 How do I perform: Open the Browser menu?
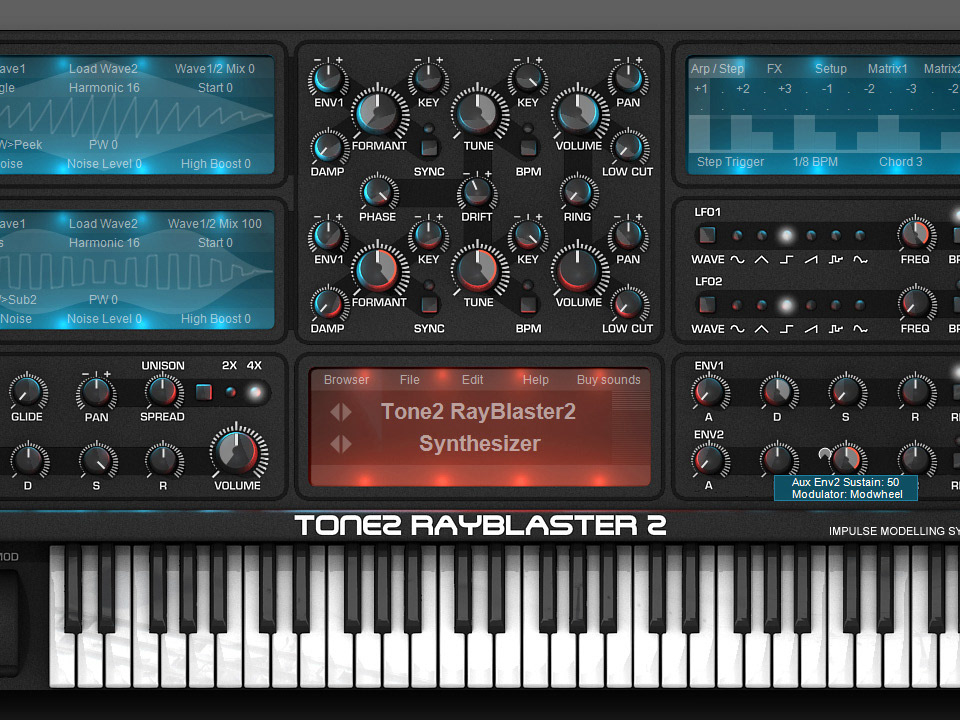(x=347, y=380)
